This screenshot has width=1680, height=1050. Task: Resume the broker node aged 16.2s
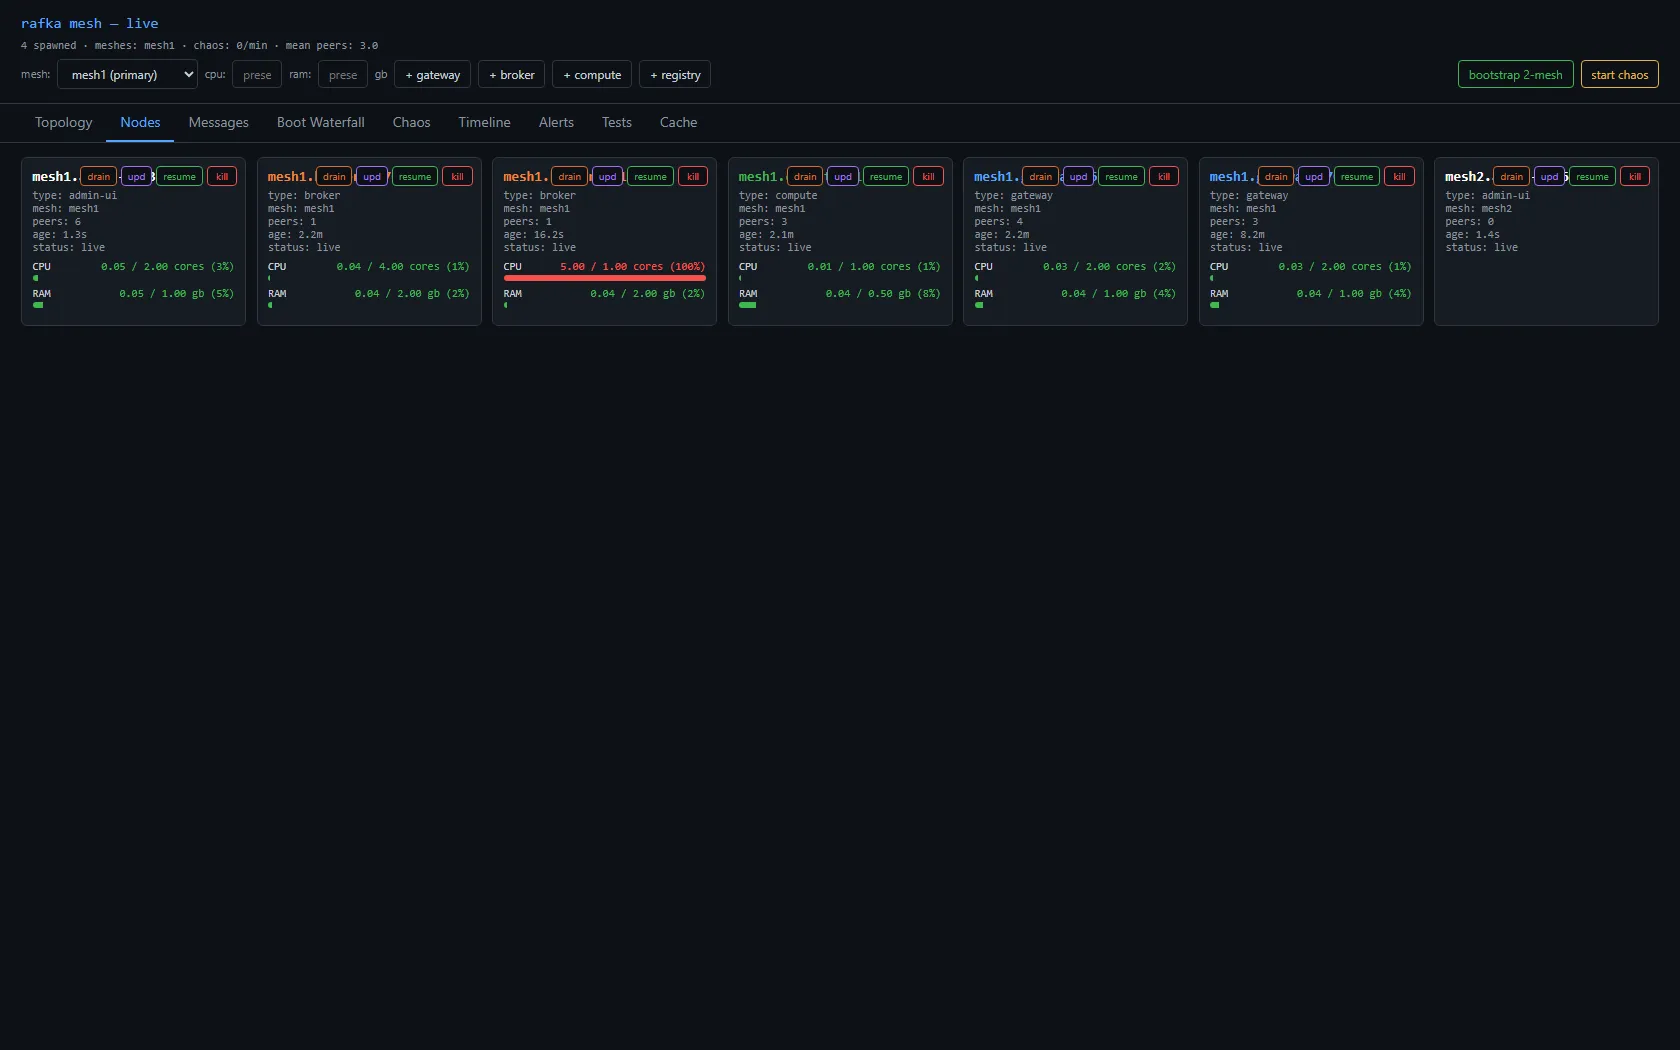click(650, 176)
